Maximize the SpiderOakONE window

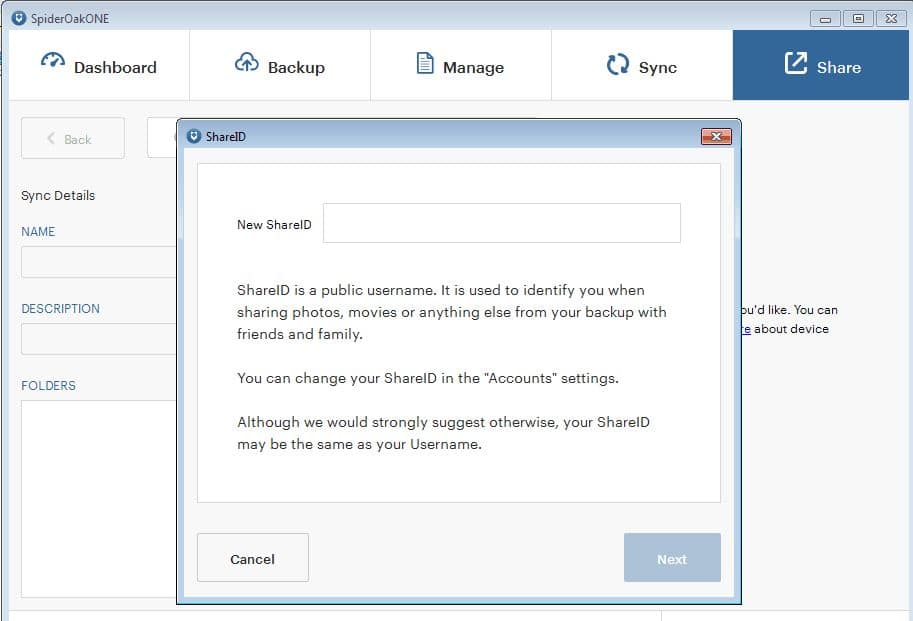pos(858,19)
